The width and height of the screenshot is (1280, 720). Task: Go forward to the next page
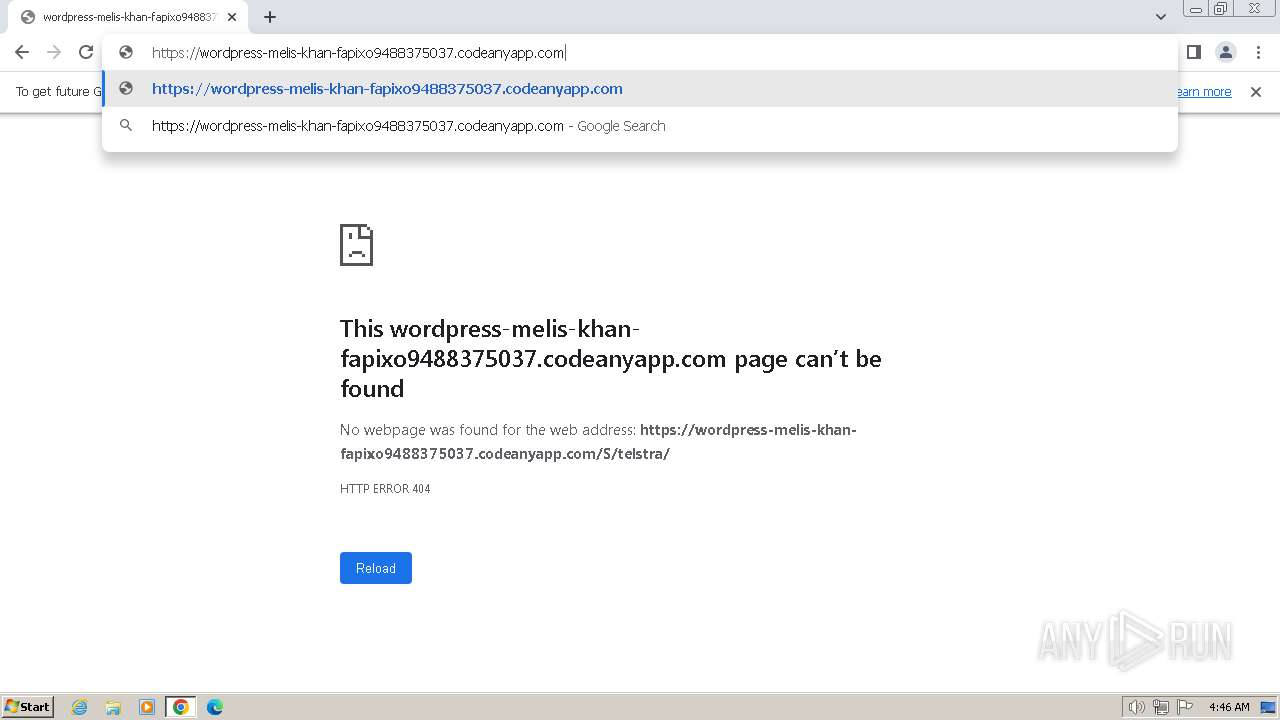tap(54, 52)
